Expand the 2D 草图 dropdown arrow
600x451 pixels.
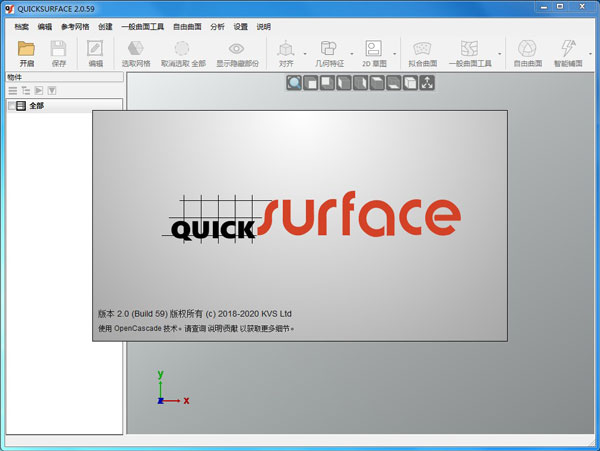pyautogui.click(x=395, y=54)
